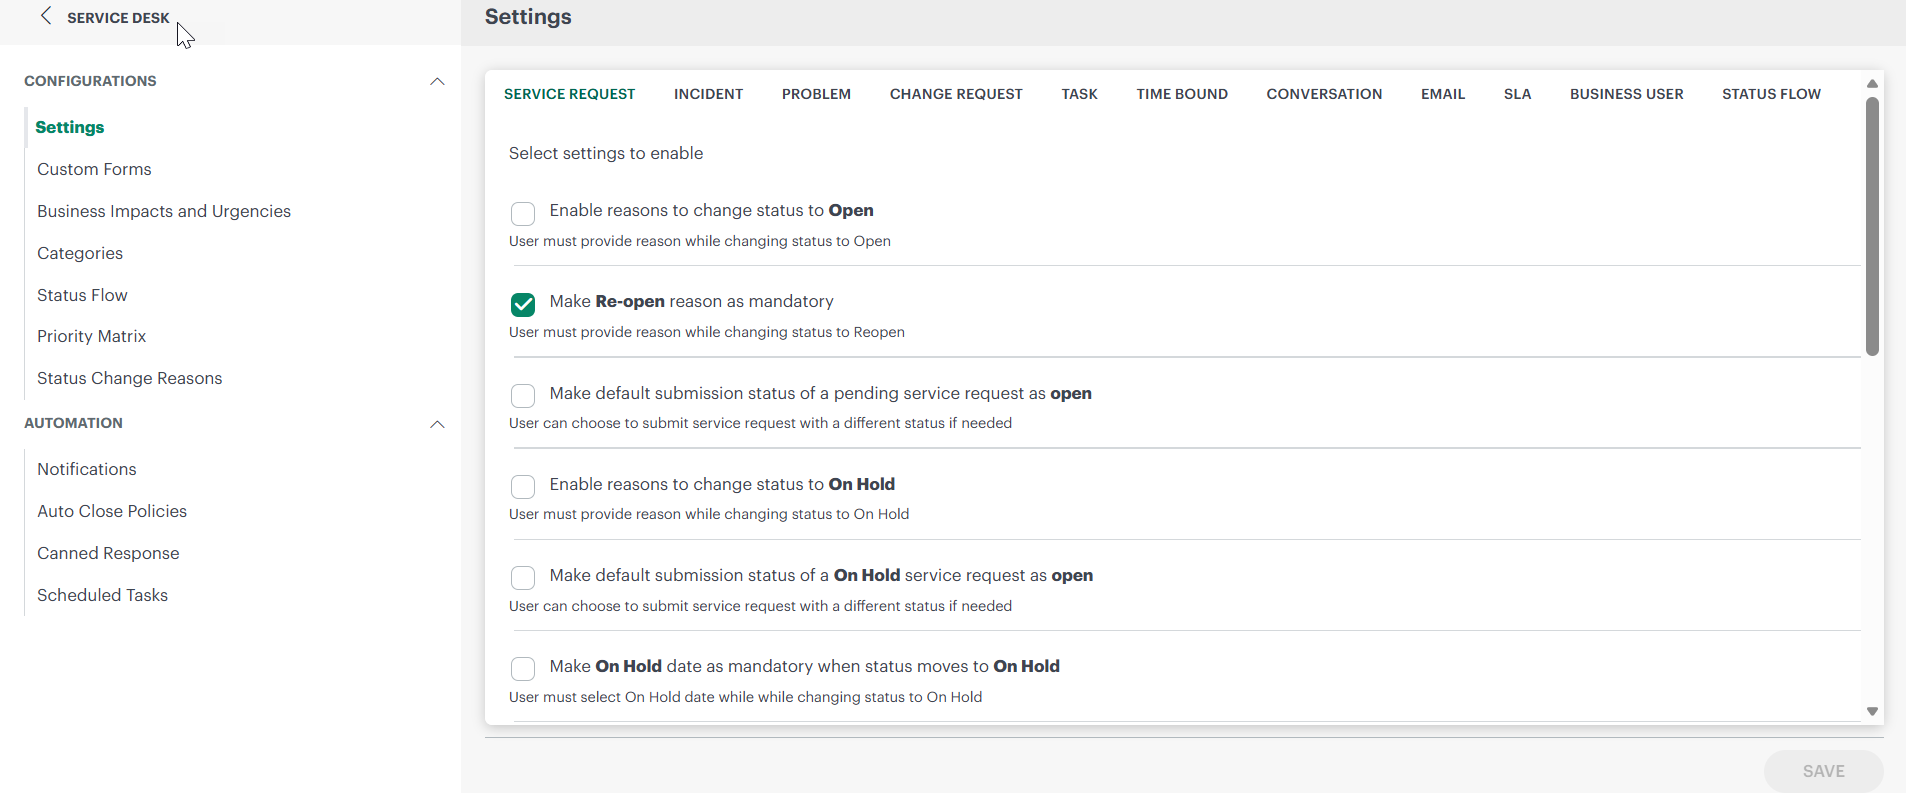1906x793 pixels.
Task: Collapse the Automation section chevron
Action: (437, 424)
